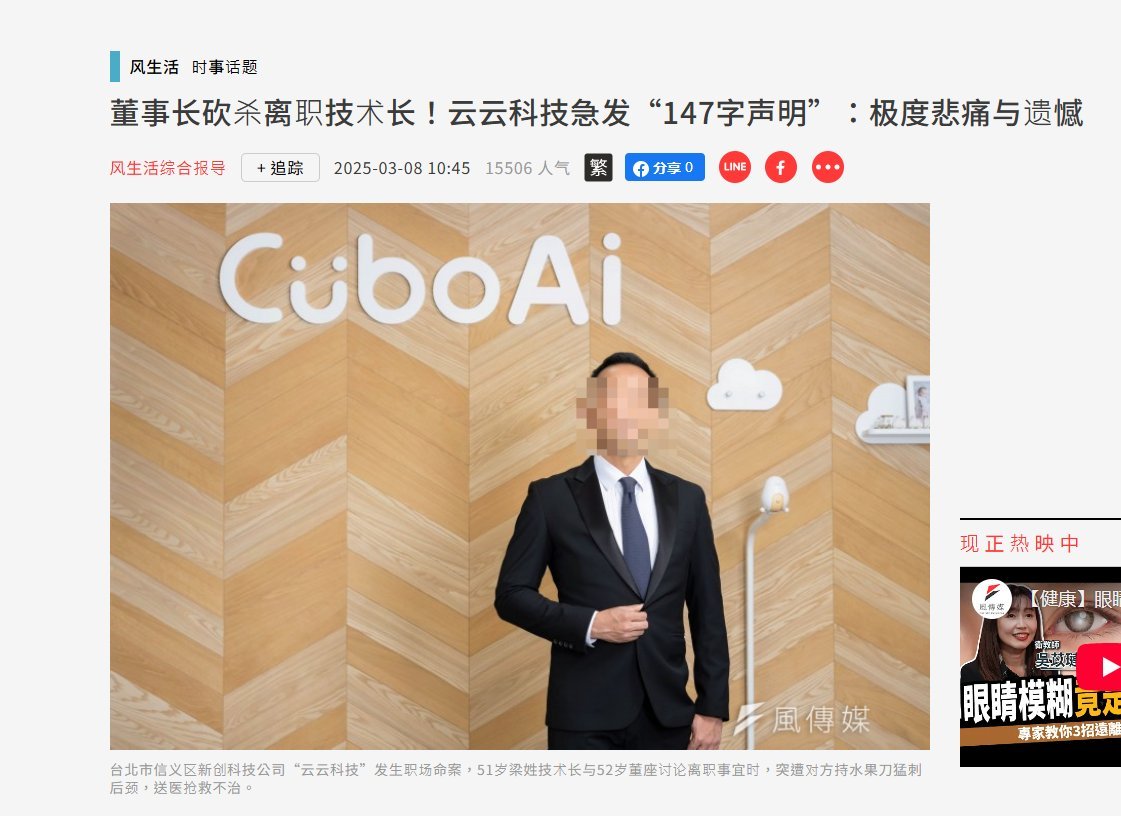Click the 風傳媒 watermark on the photo

point(803,719)
